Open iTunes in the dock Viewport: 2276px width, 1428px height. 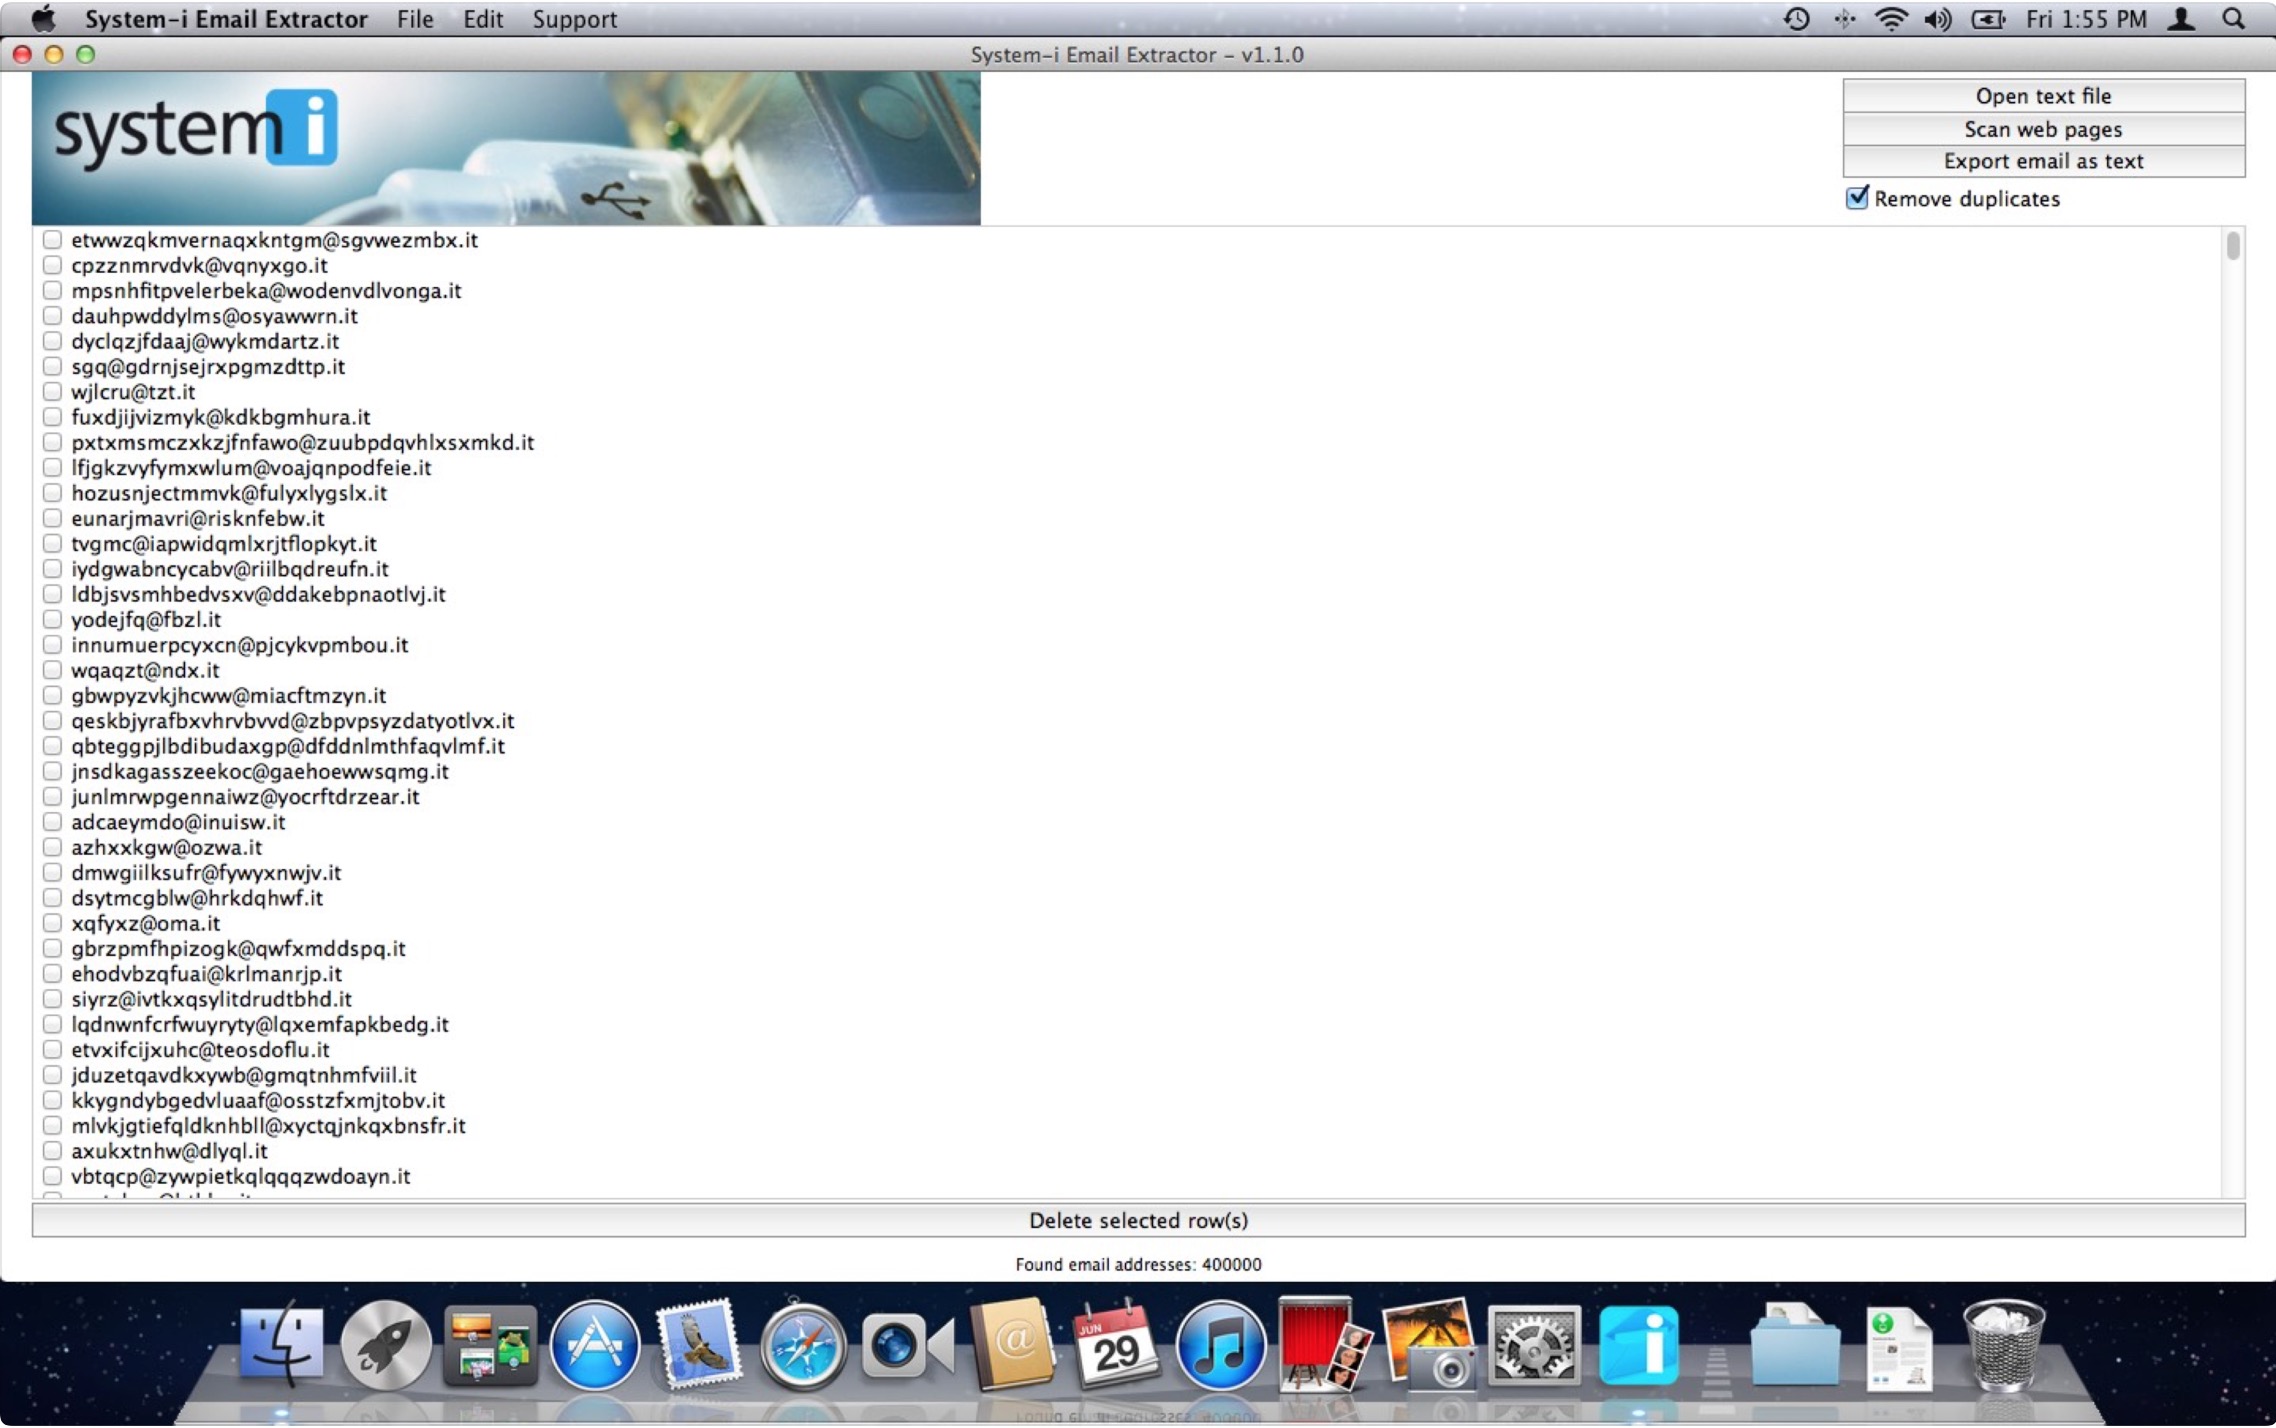click(1219, 1346)
